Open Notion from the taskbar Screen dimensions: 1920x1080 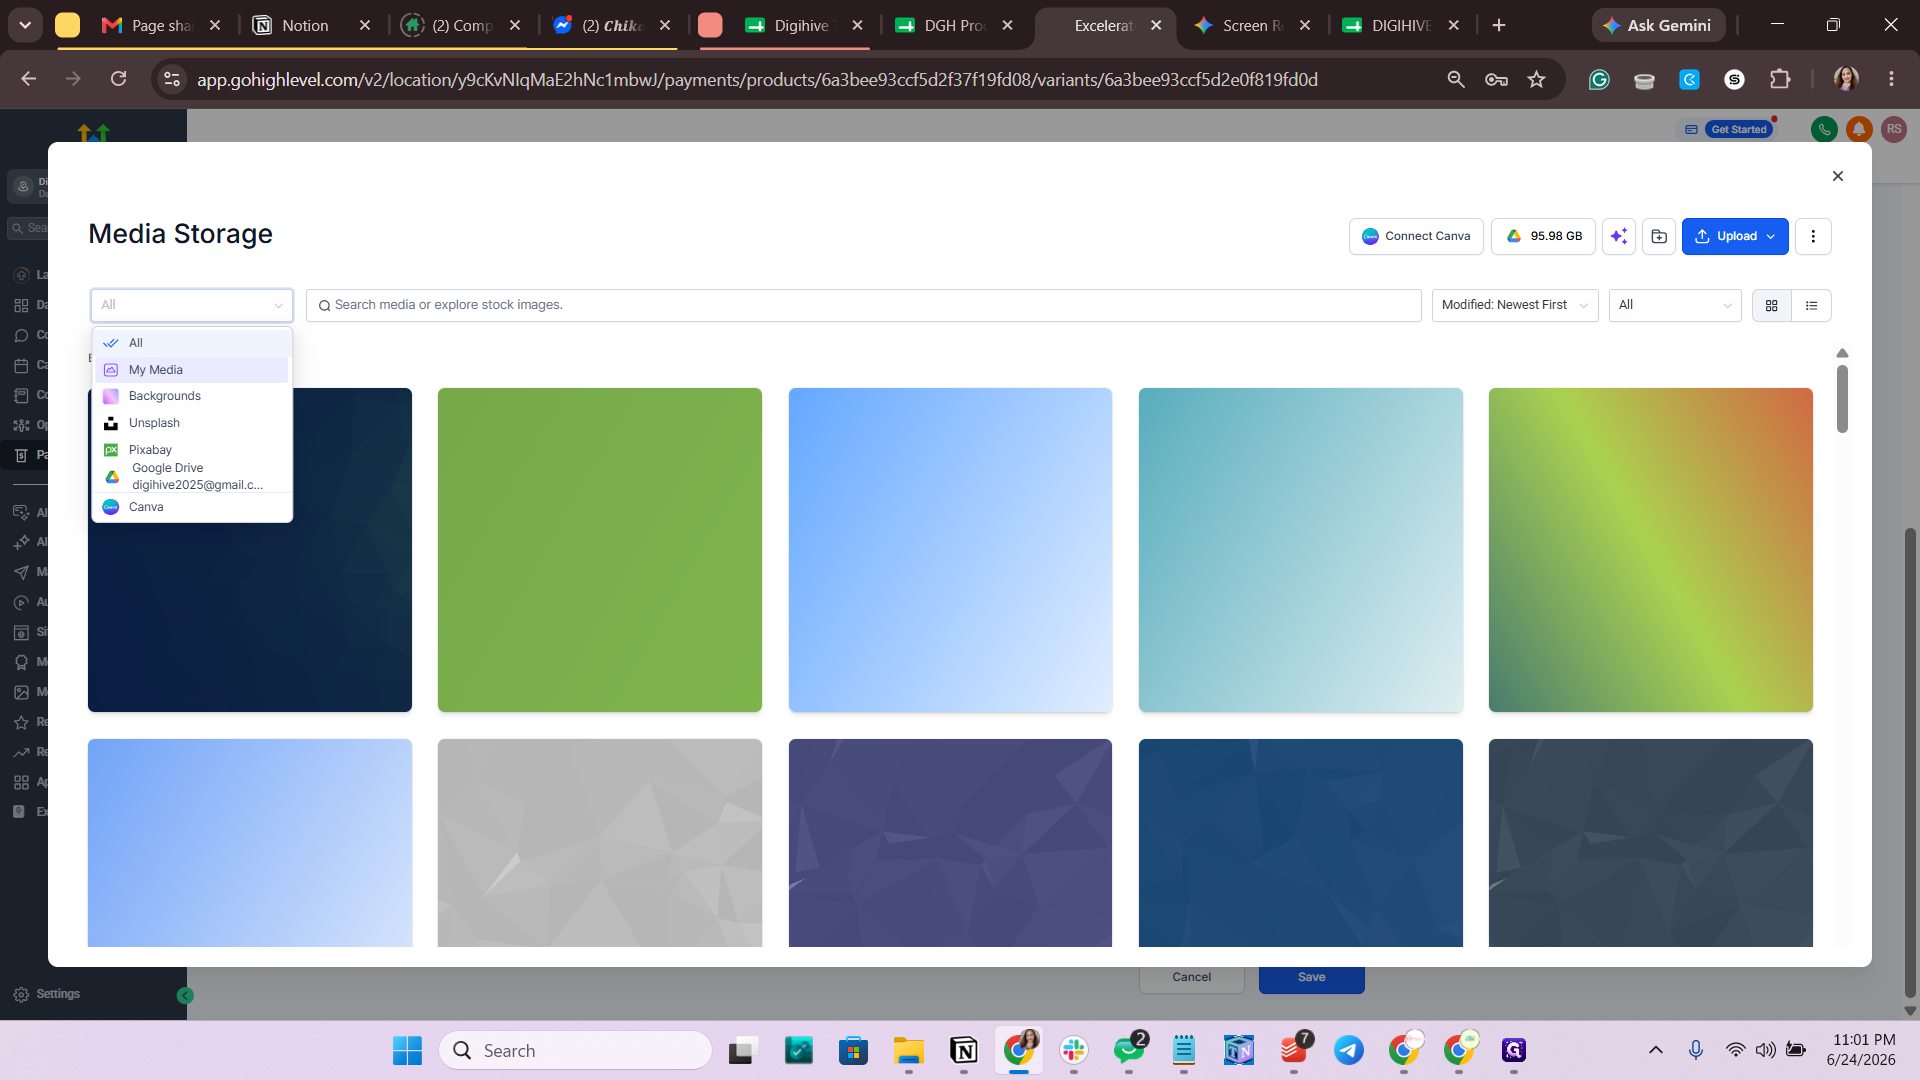pyautogui.click(x=964, y=1051)
